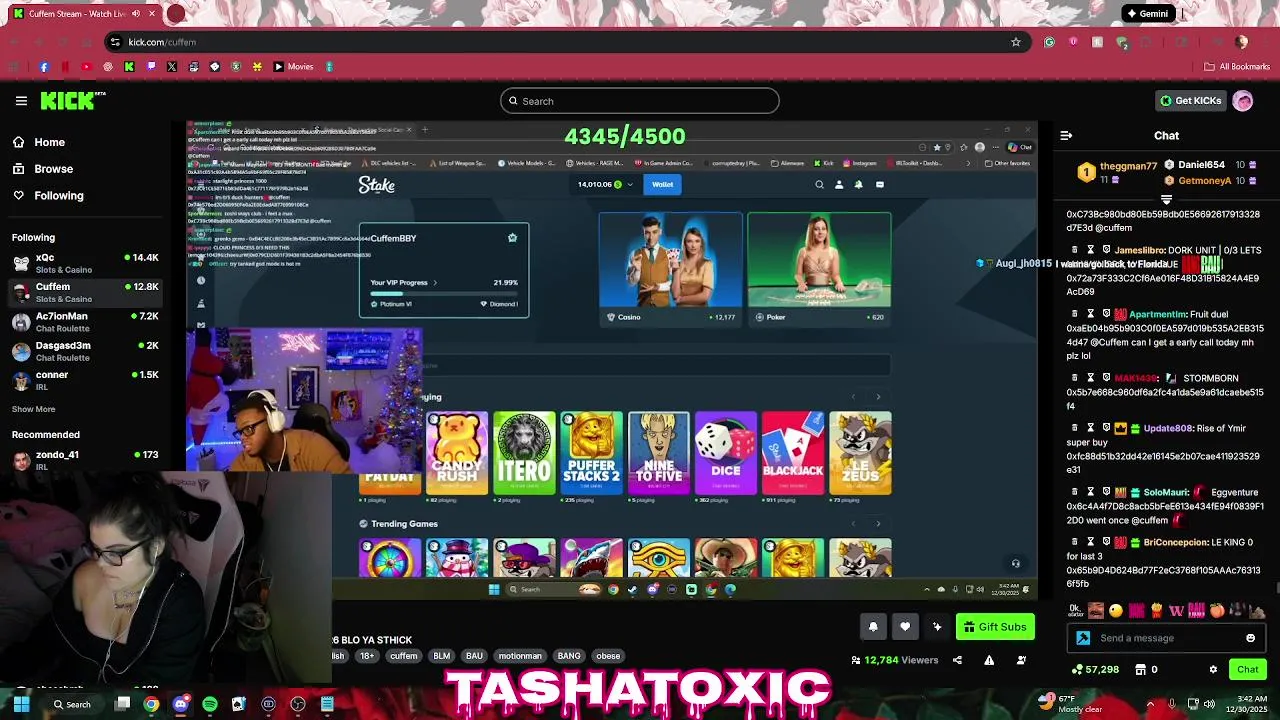Select the motionman stream tag

[x=520, y=656]
